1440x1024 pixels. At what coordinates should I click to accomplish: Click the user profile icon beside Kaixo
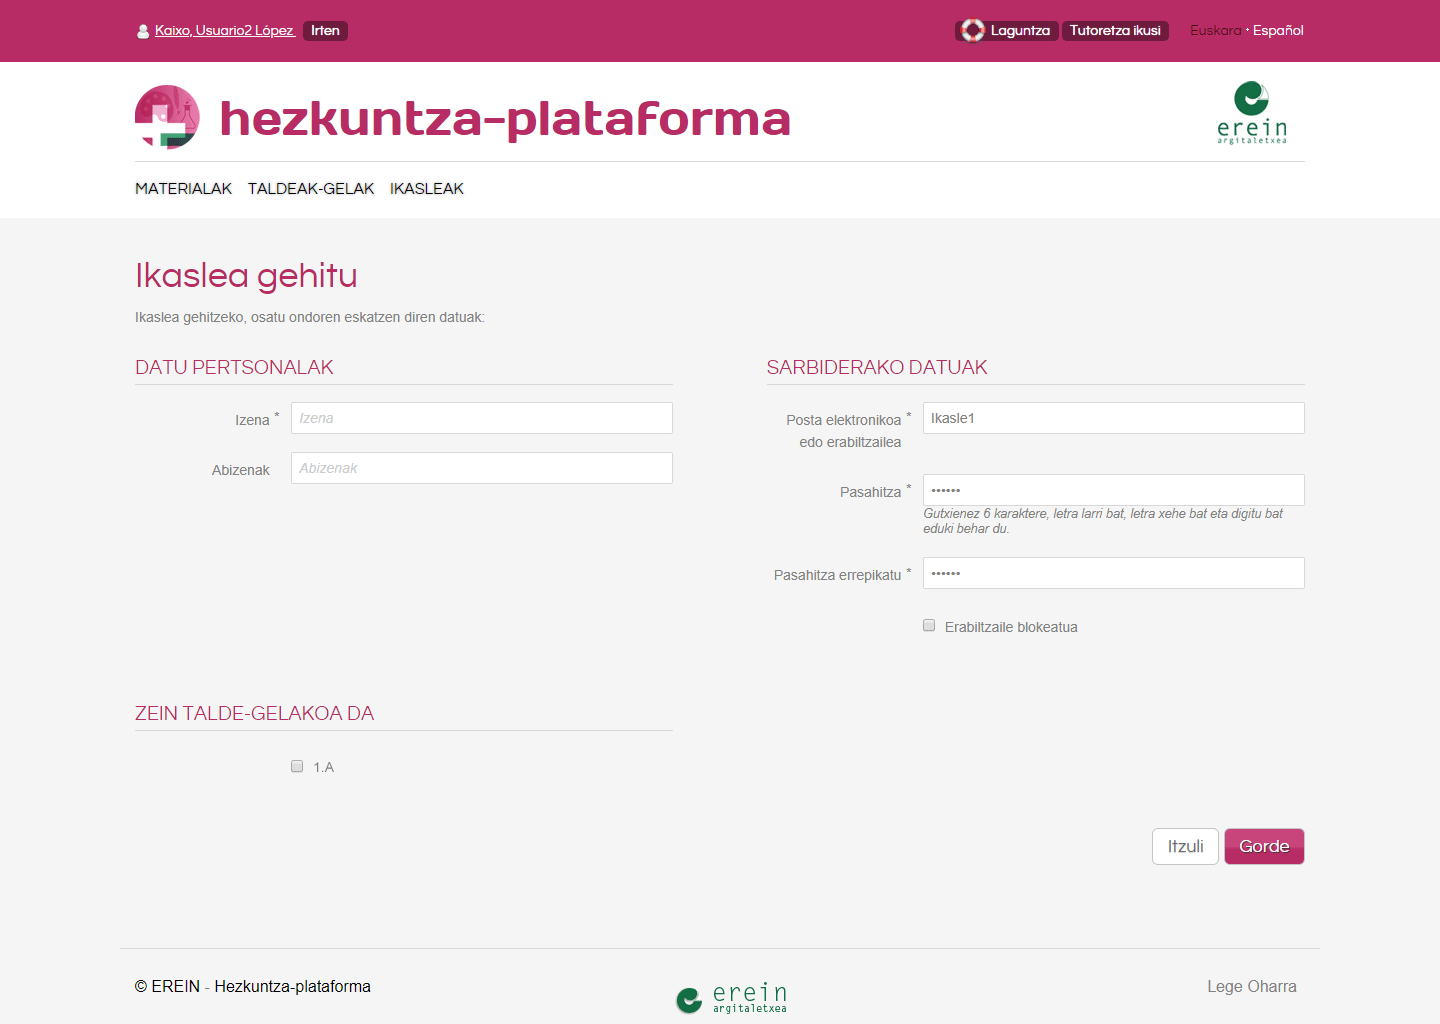142,31
